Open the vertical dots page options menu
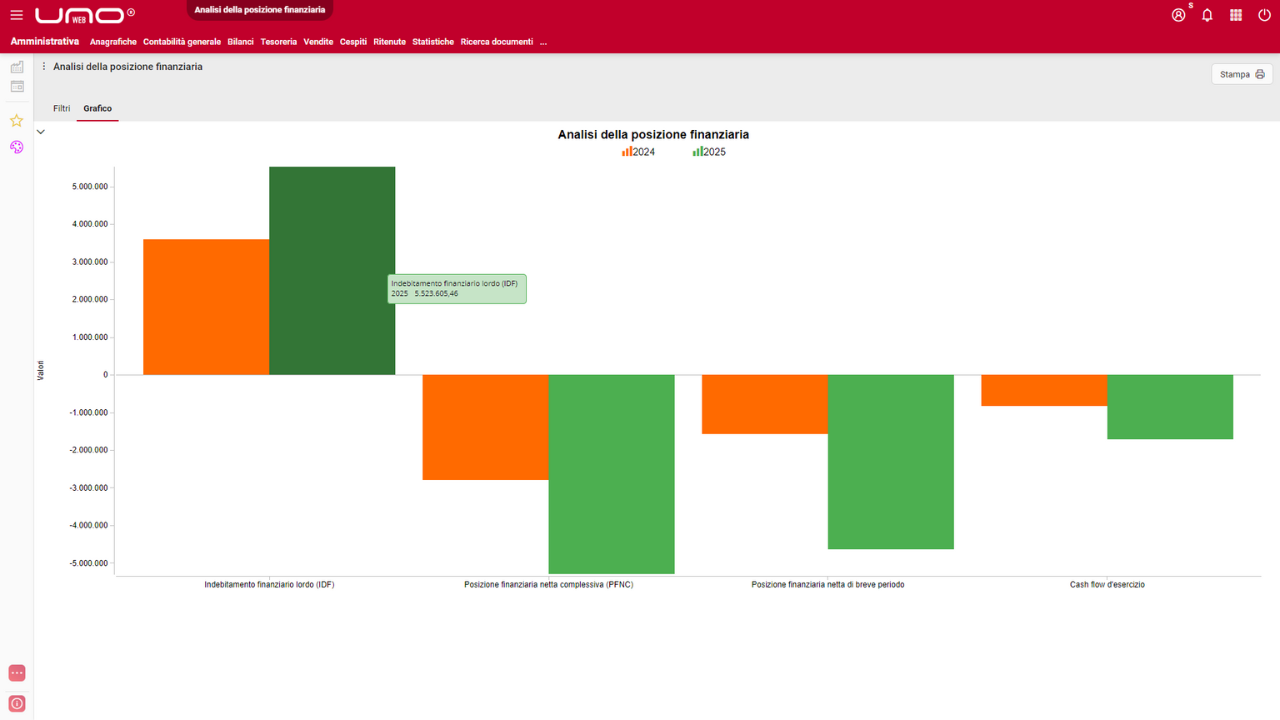This screenshot has width=1280, height=720. tap(44, 67)
